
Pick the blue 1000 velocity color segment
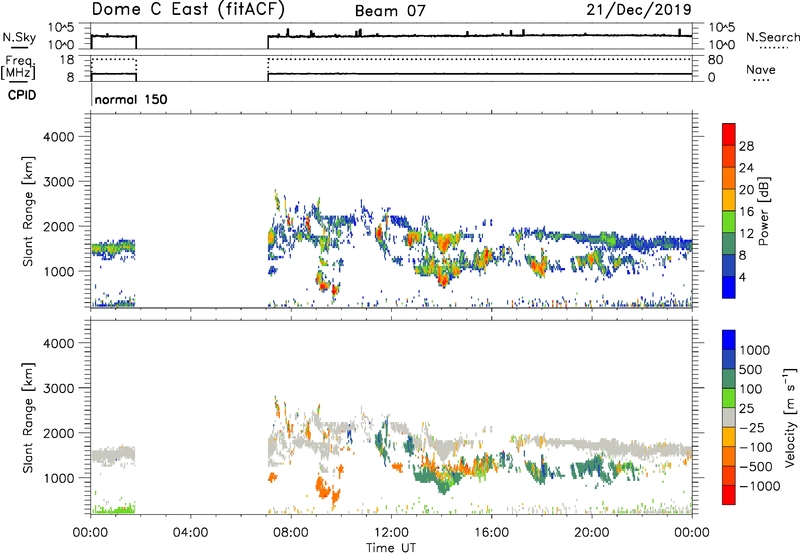[729, 340]
